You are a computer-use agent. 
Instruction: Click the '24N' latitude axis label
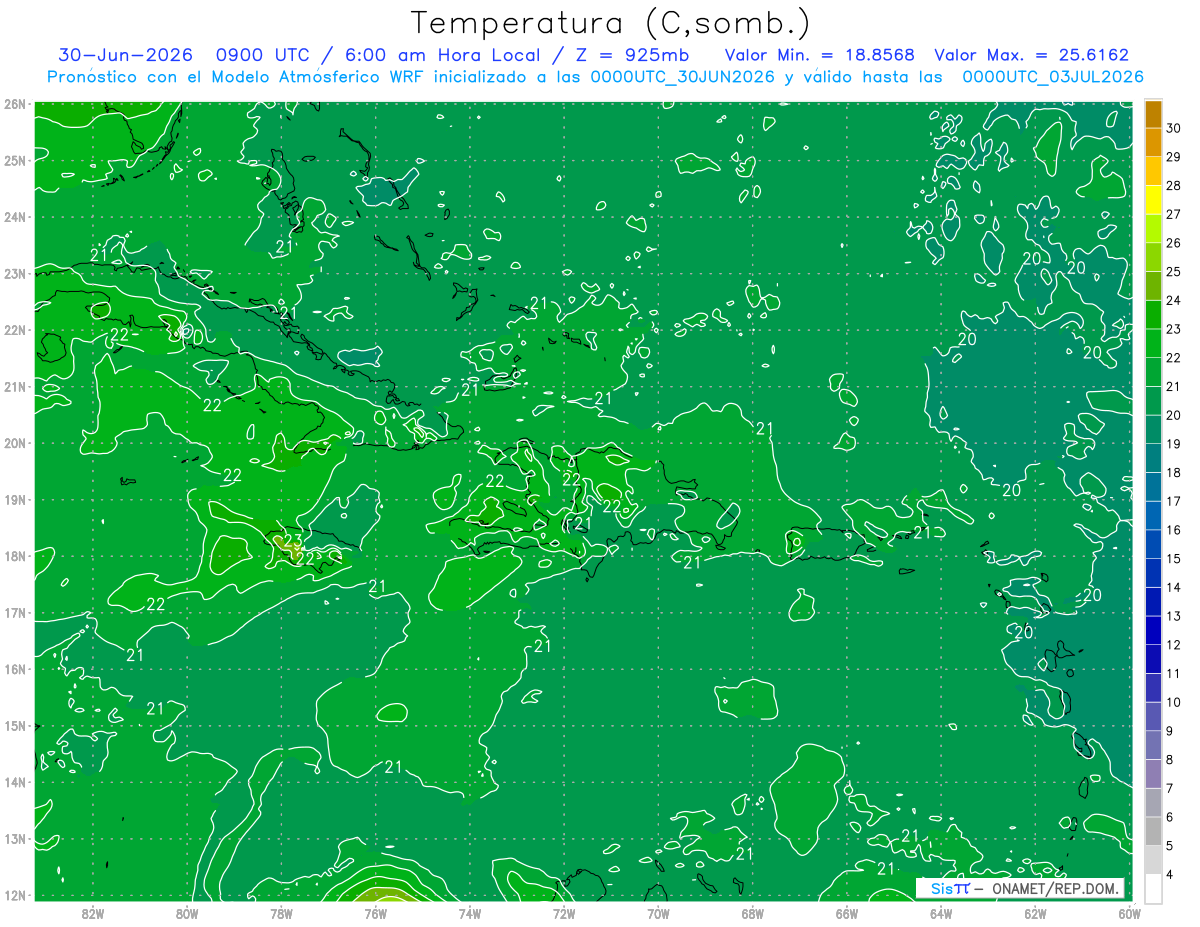[x=15, y=217]
